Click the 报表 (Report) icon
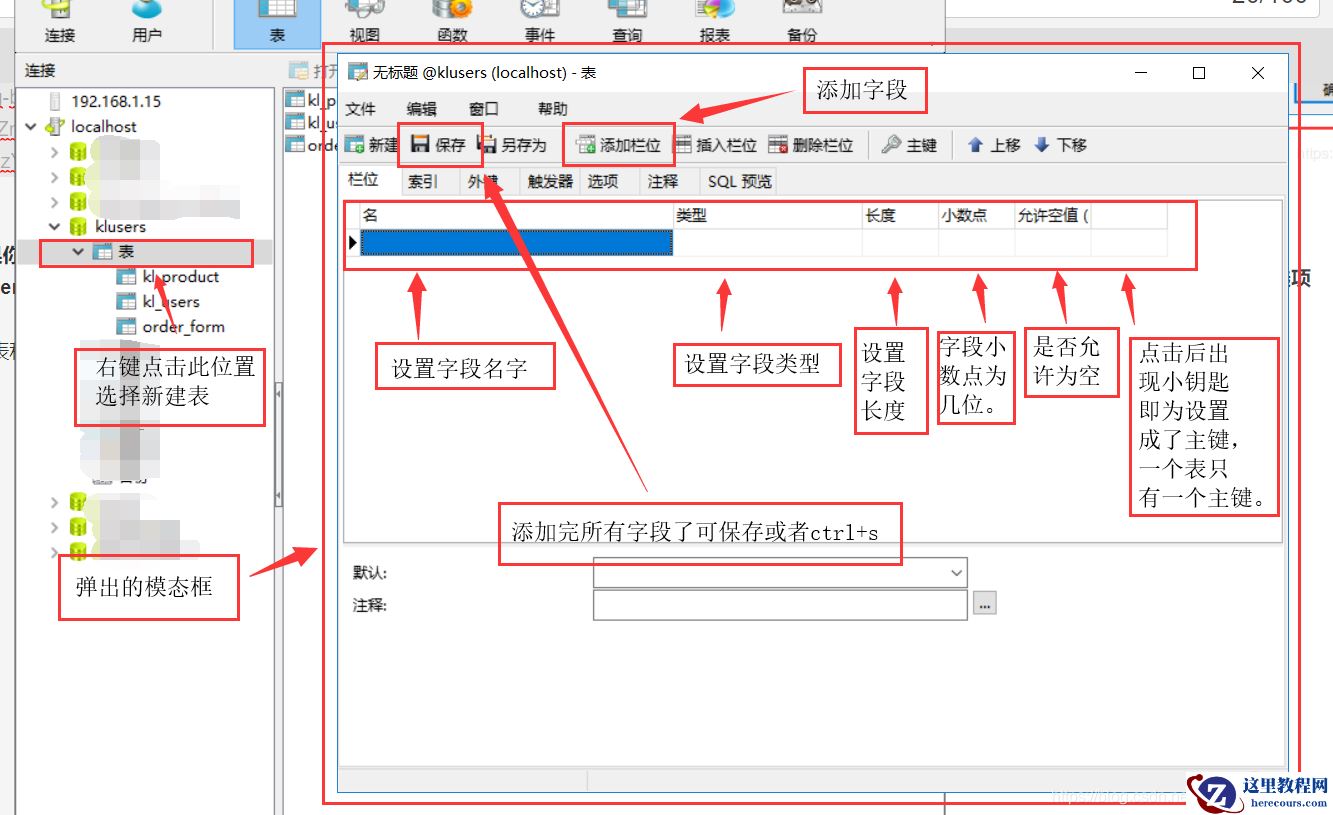This screenshot has height=815, width=1333. tap(713, 20)
